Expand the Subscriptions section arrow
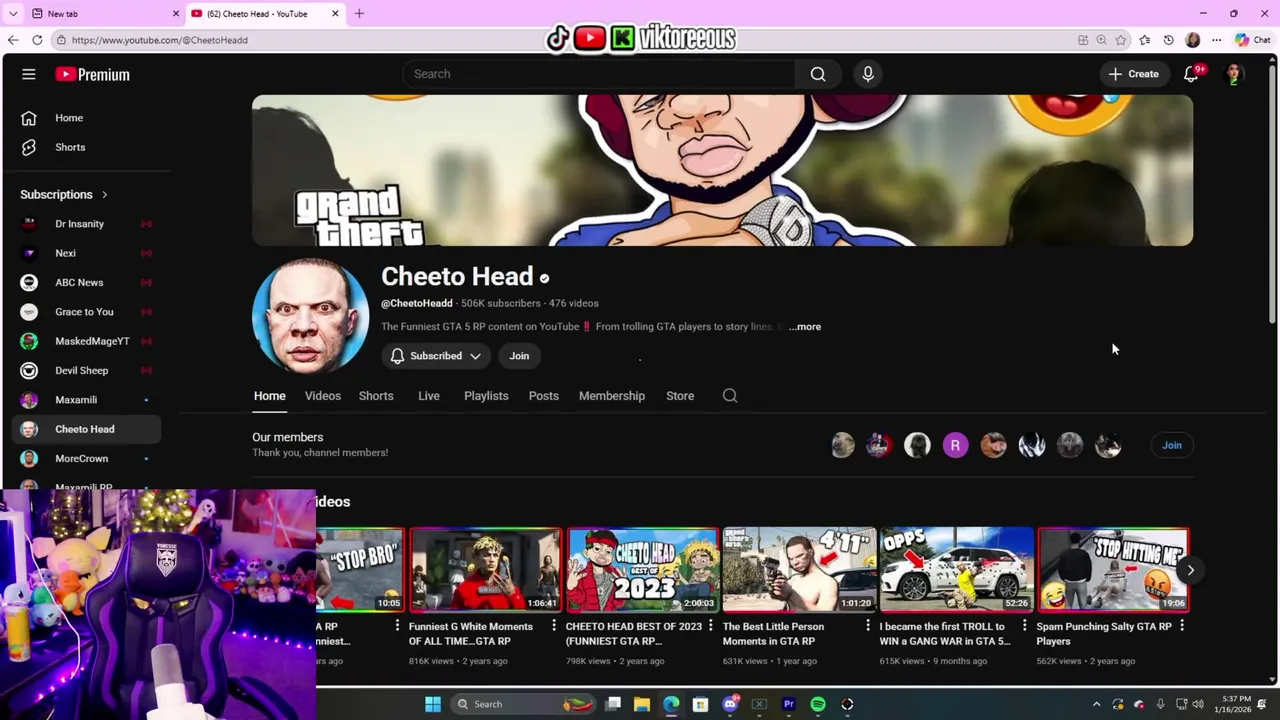The width and height of the screenshot is (1280, 720). (x=104, y=195)
